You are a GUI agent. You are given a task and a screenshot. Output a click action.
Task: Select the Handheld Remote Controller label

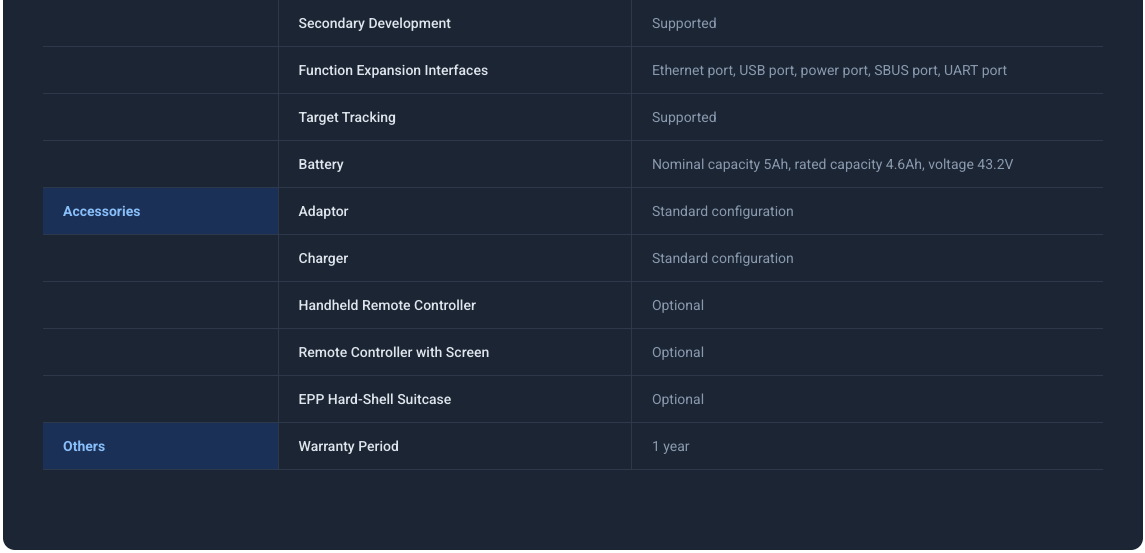[x=387, y=305]
